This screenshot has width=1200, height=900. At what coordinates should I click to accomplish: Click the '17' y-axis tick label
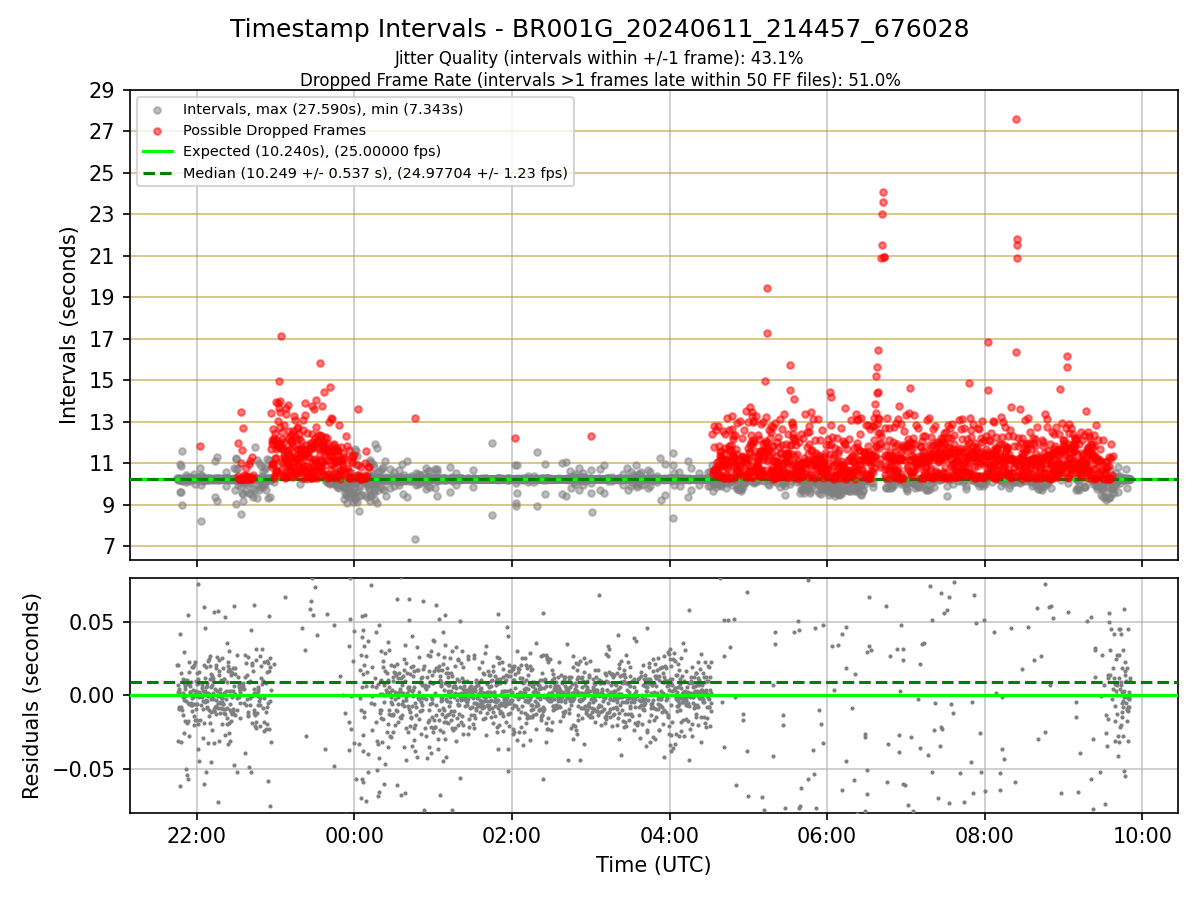tap(103, 339)
